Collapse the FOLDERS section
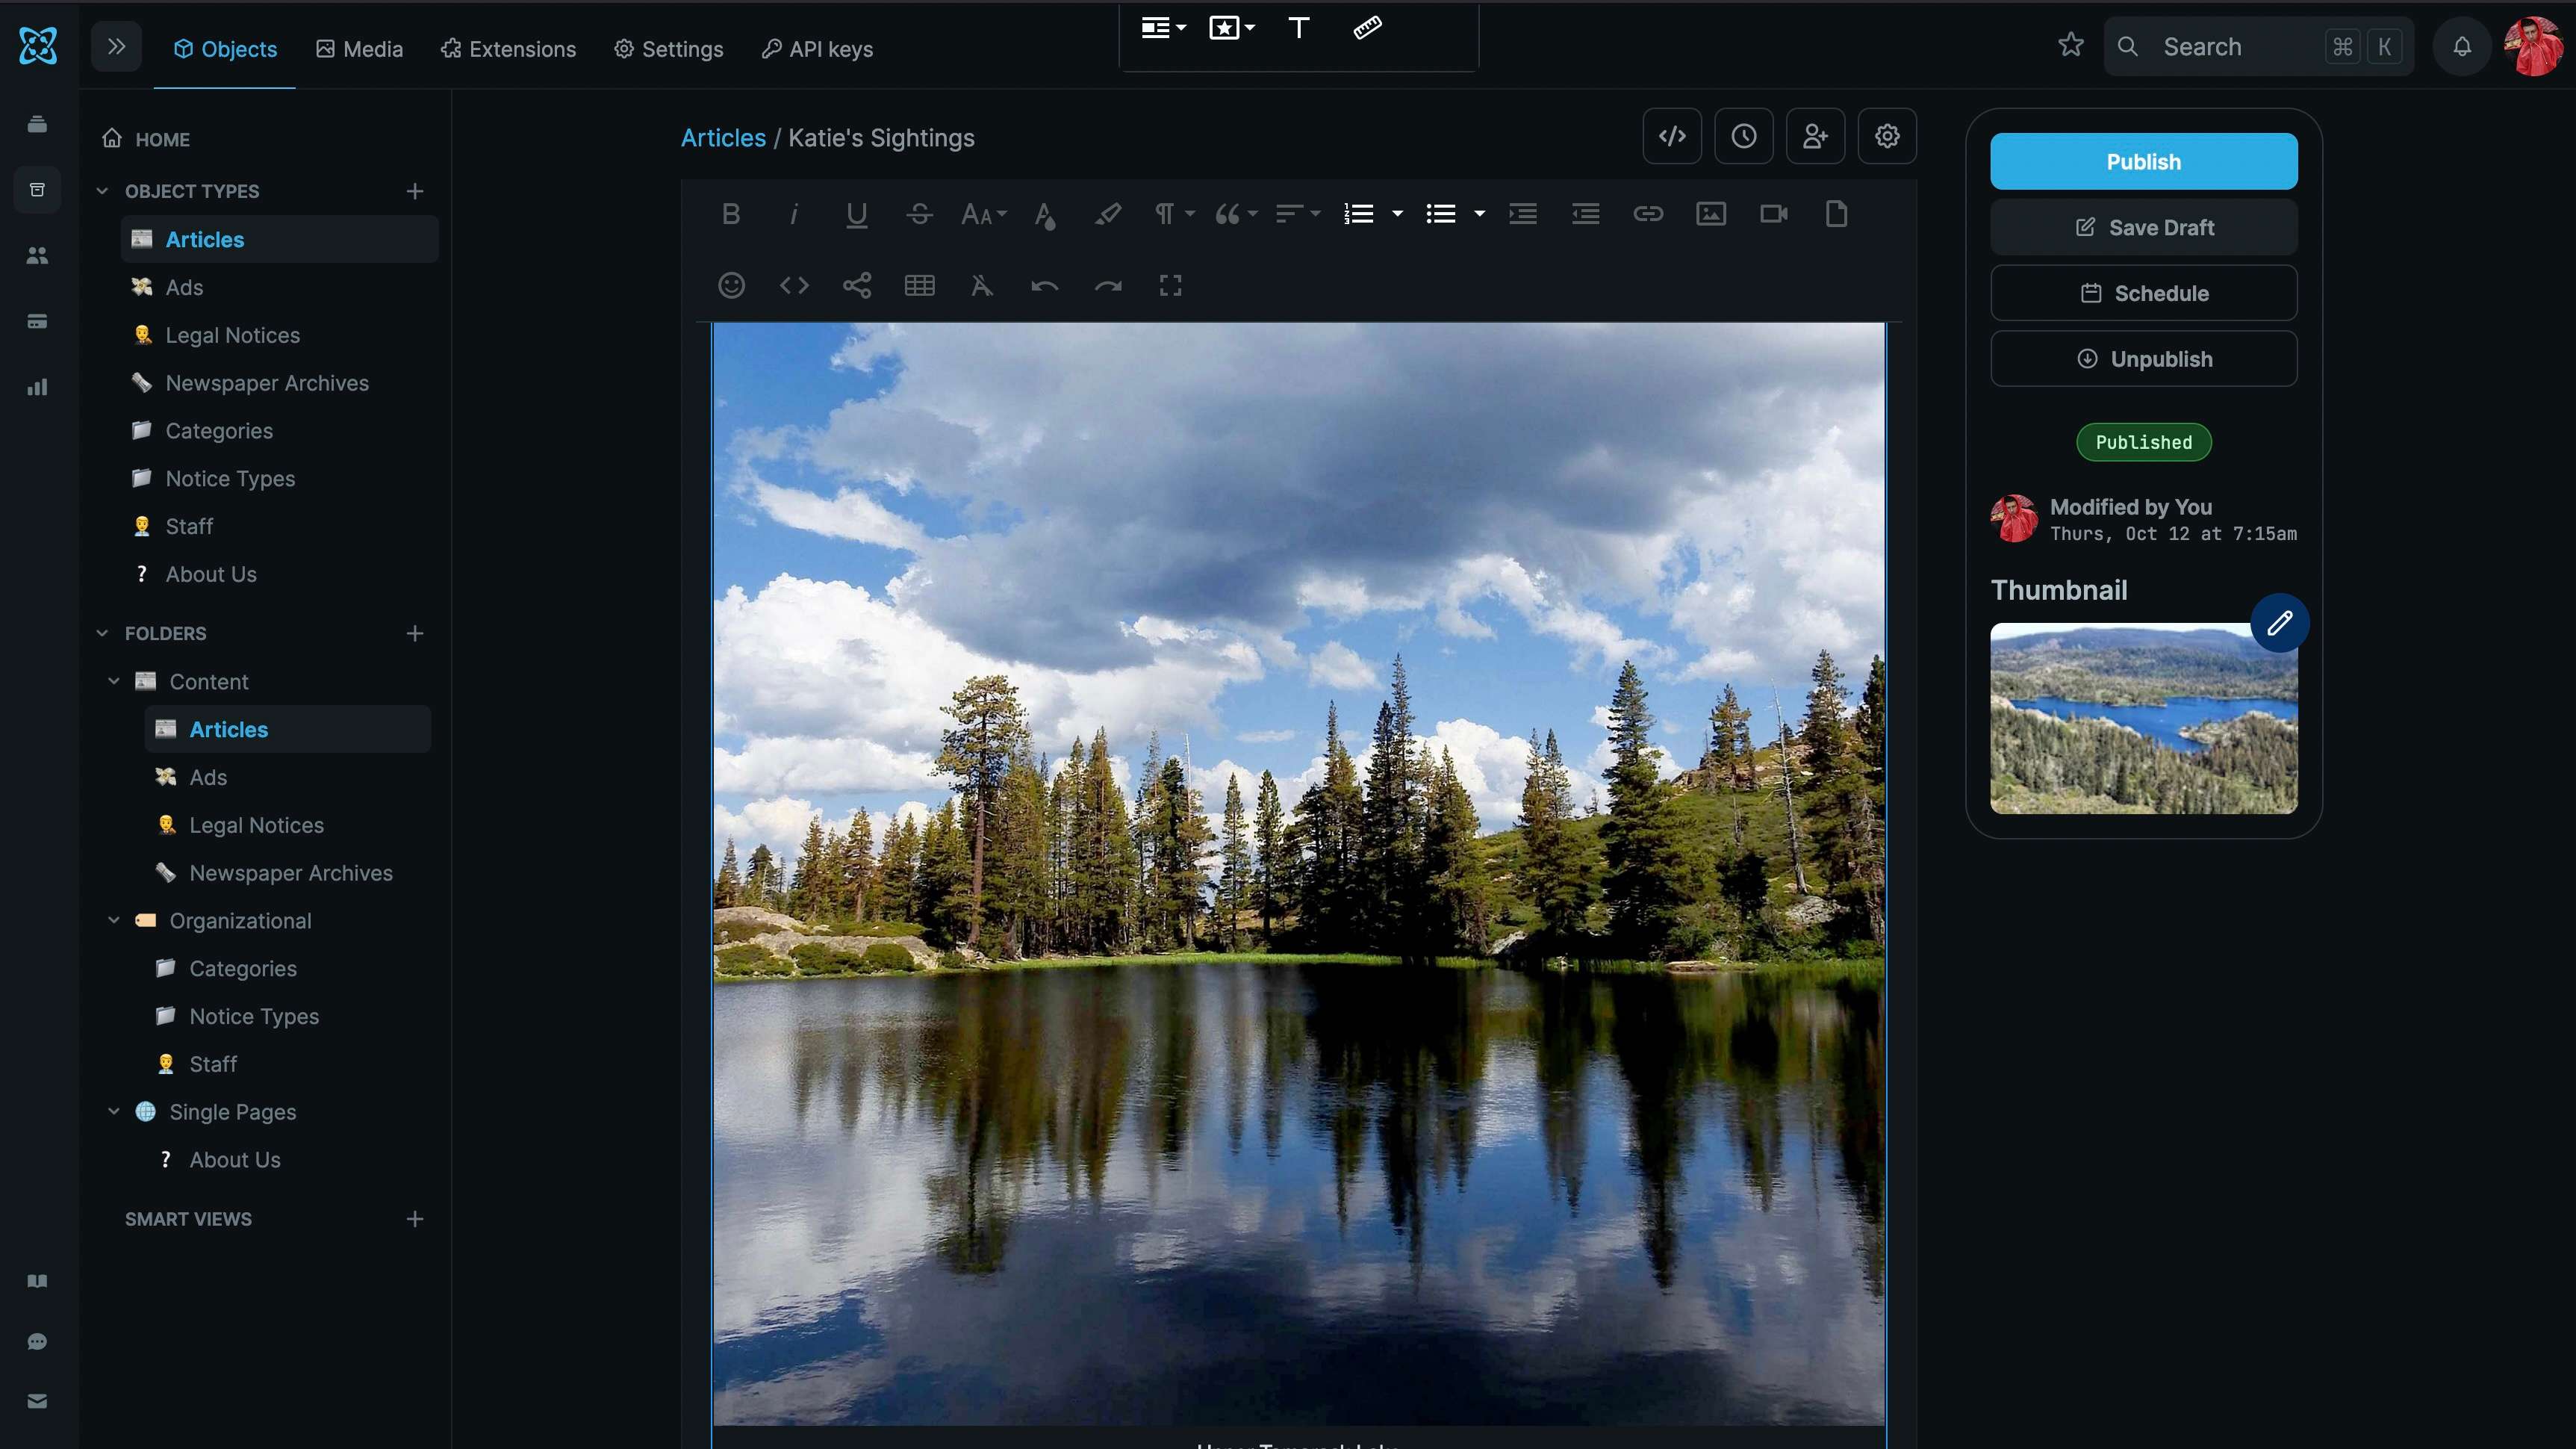Viewport: 2576px width, 1449px height. tap(102, 633)
